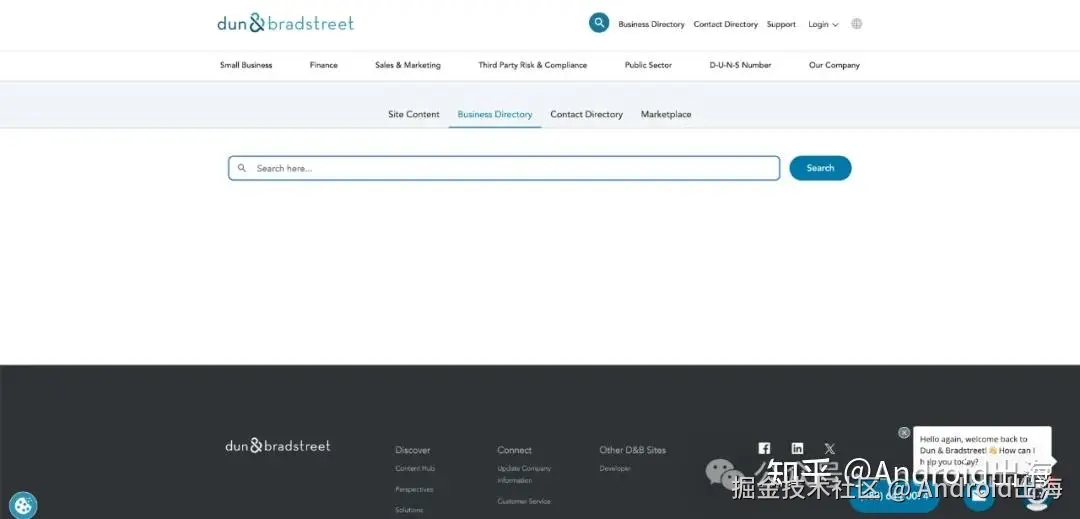1080x519 pixels.
Task: Open the Sales & Marketing menu
Action: (x=408, y=65)
